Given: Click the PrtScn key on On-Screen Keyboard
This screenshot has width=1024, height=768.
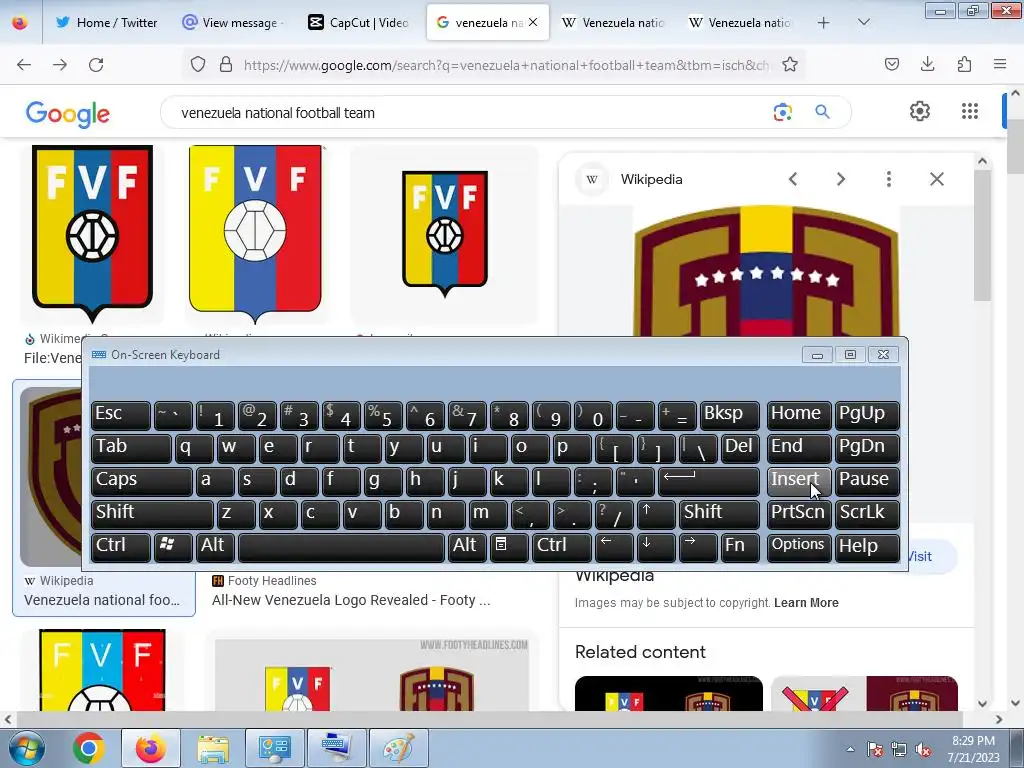Looking at the screenshot, I should pos(799,513).
